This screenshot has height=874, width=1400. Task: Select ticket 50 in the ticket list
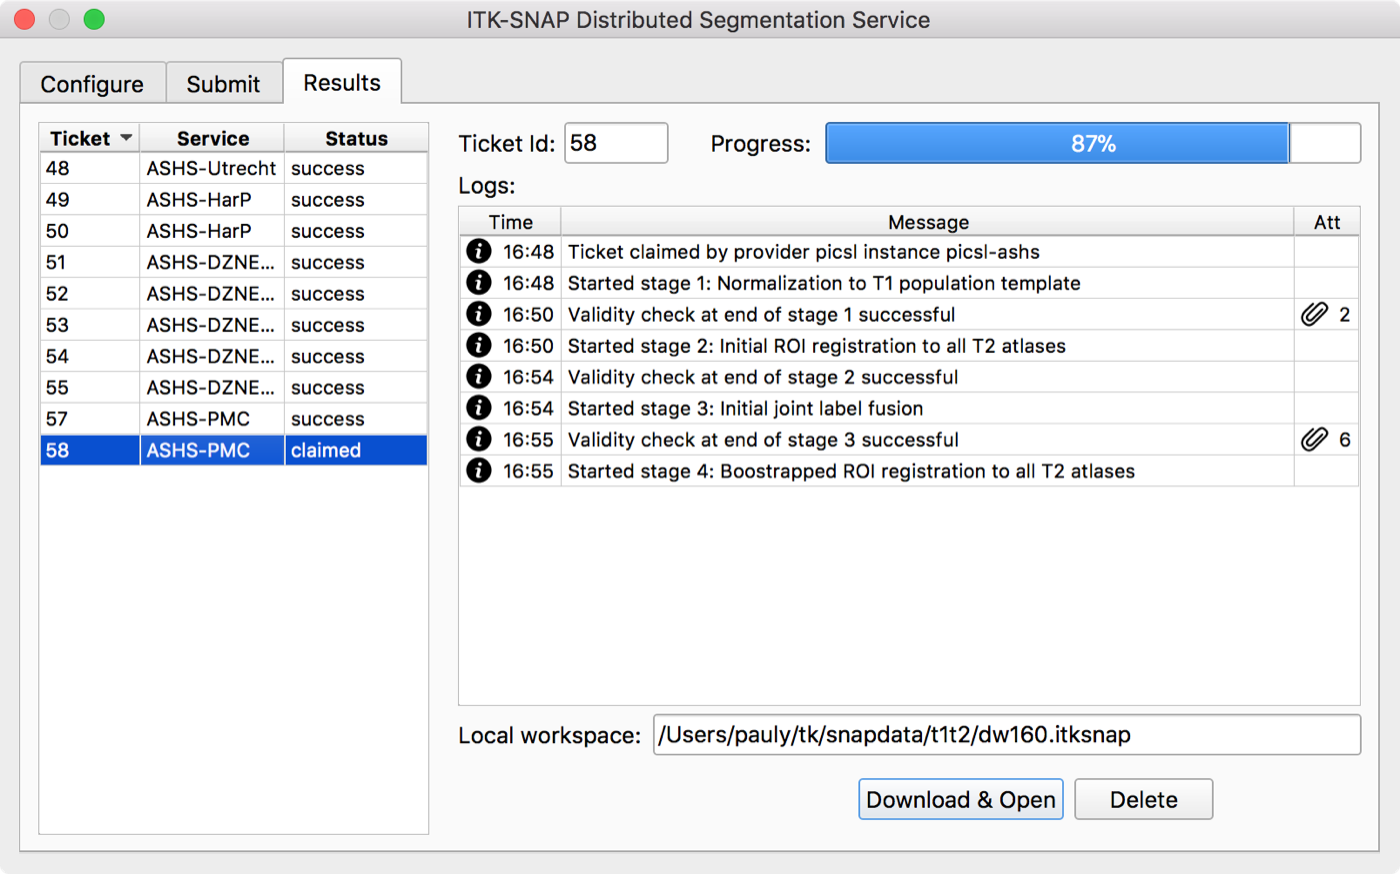234,231
